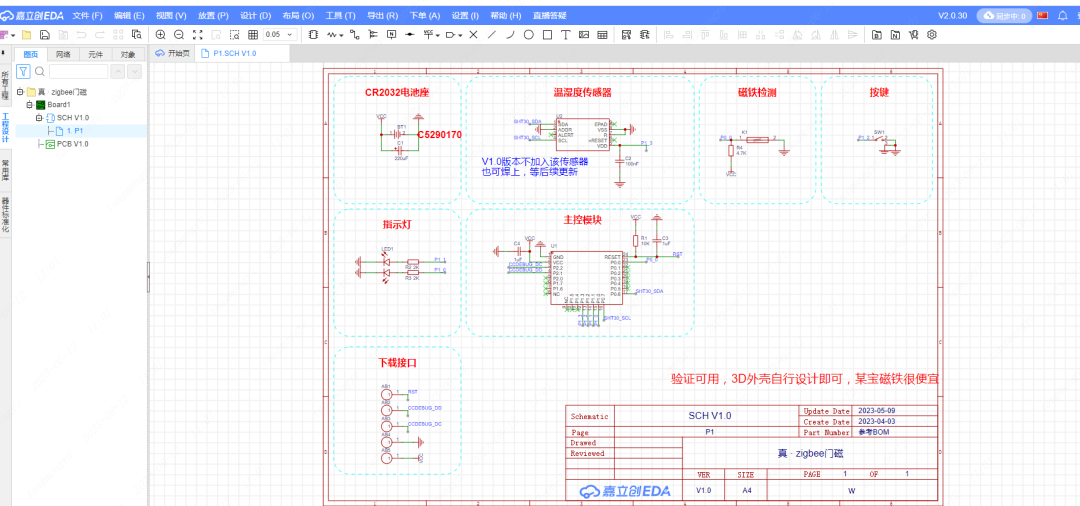Viewport: 1080px width, 506px height.
Task: Click the 同步中 sync status button
Action: pyautogui.click(x=1005, y=15)
